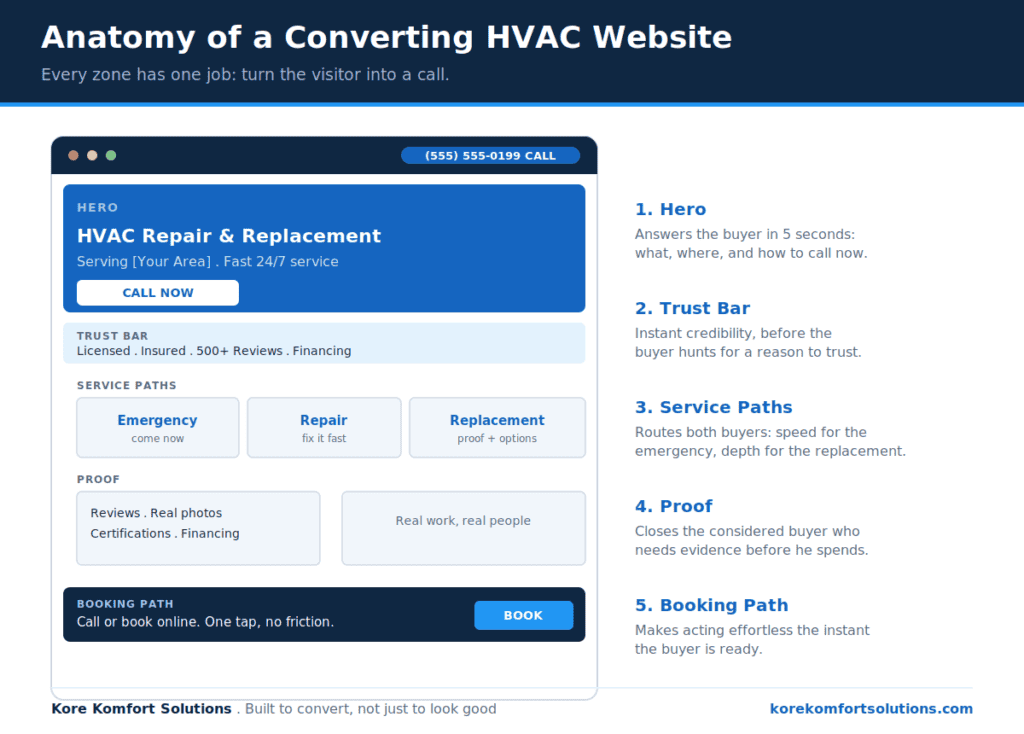Open the Emergency service path card
The image size is (1024, 734).
[x=157, y=428]
